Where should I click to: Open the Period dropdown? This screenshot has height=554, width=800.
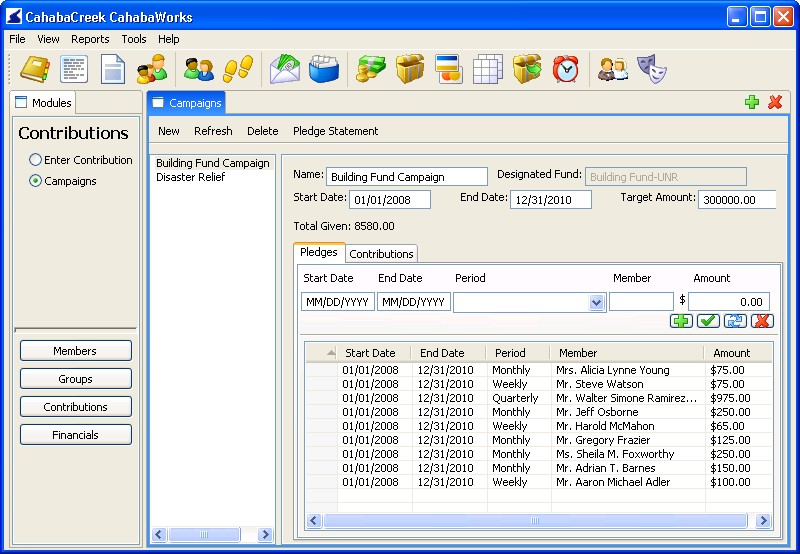597,302
